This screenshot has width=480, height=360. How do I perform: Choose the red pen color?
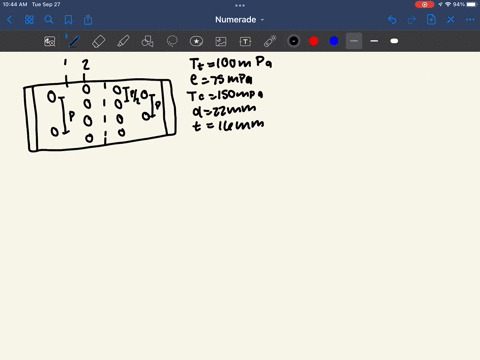tap(314, 41)
